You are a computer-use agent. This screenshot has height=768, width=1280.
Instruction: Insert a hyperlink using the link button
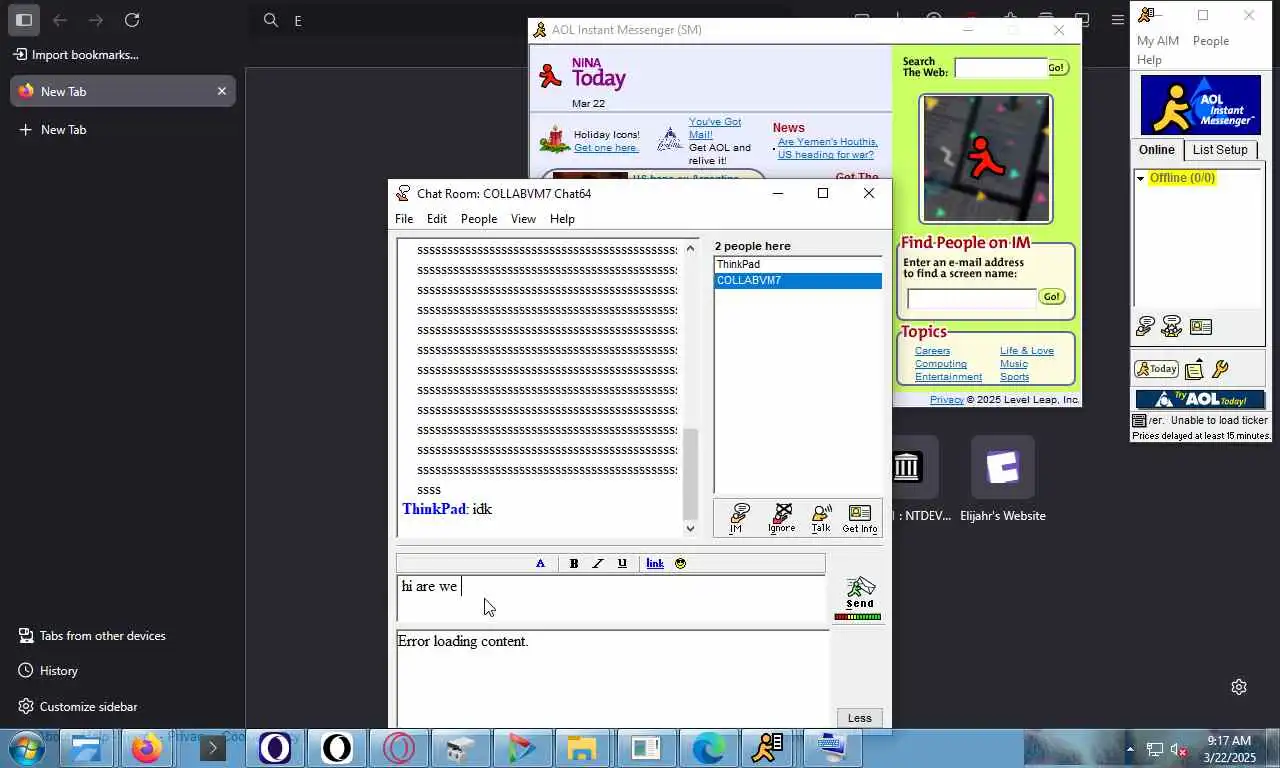coord(655,564)
